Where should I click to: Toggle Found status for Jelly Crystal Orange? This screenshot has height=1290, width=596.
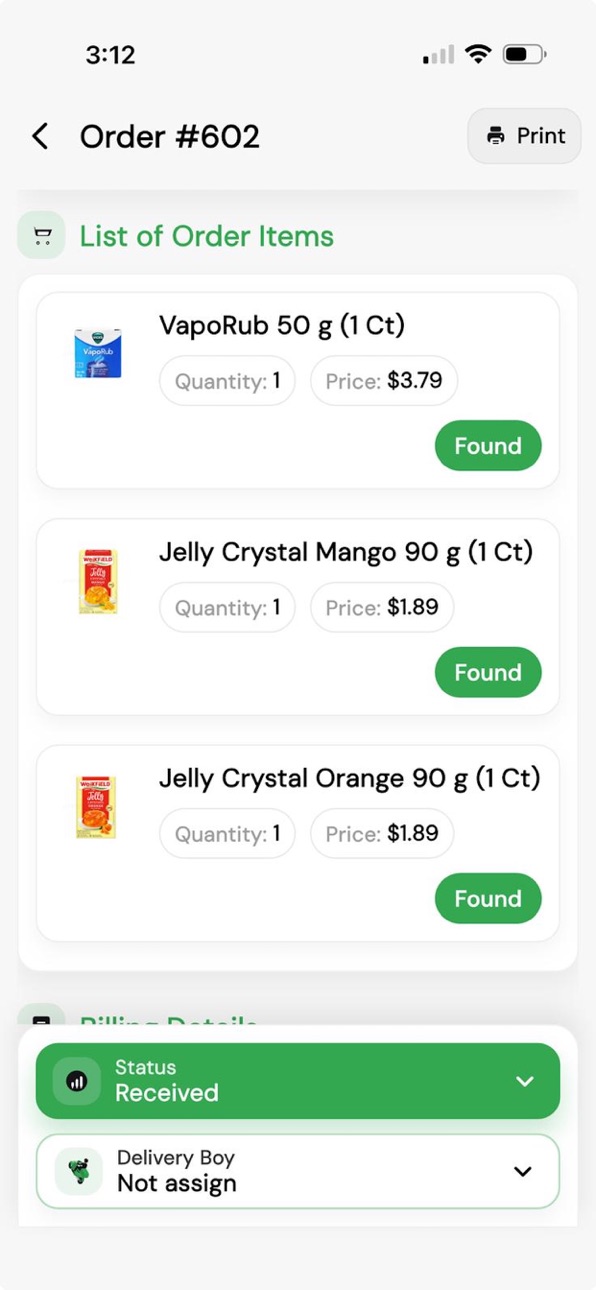click(x=488, y=899)
